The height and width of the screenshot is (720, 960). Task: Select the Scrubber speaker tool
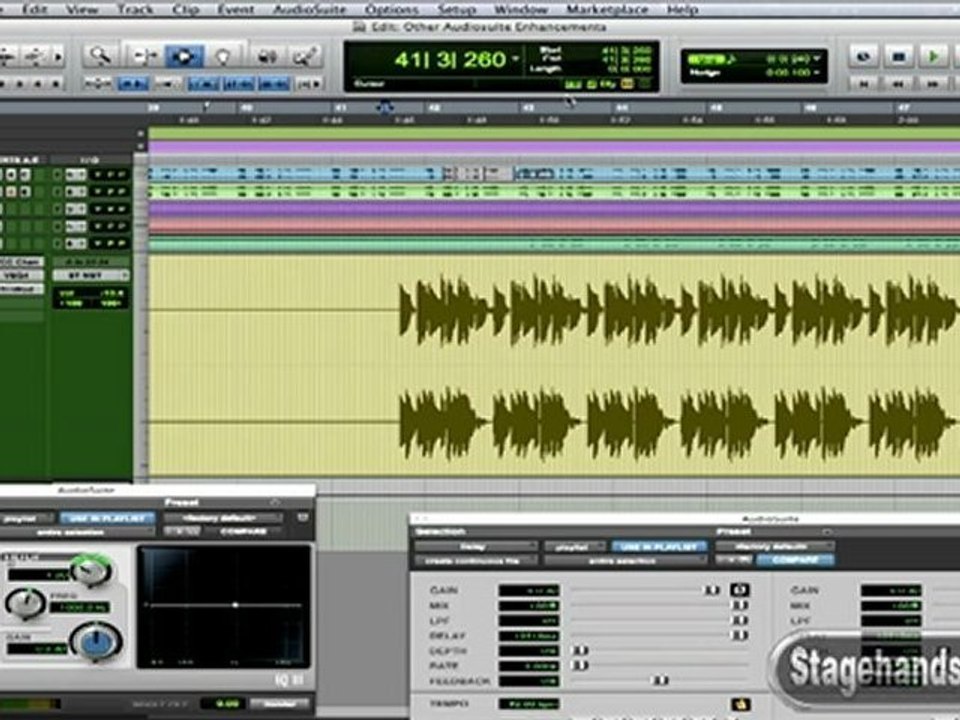tap(266, 56)
